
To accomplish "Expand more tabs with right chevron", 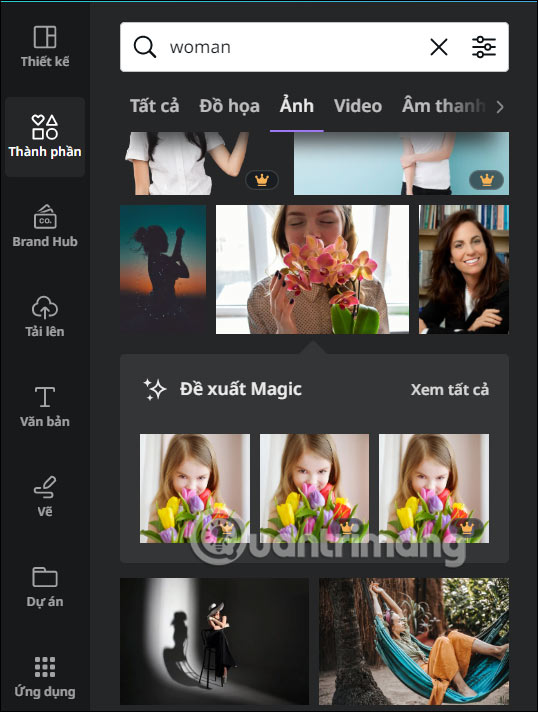I will 500,107.
